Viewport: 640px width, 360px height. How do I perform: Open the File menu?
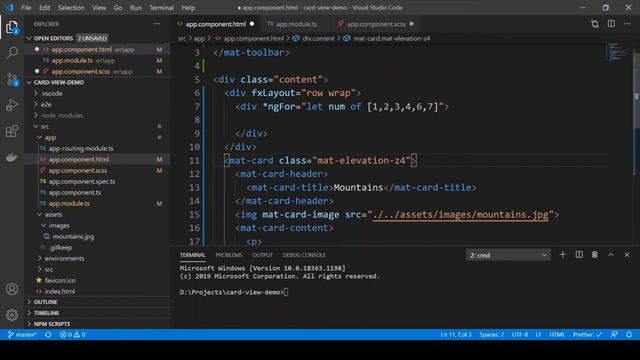[26, 7]
